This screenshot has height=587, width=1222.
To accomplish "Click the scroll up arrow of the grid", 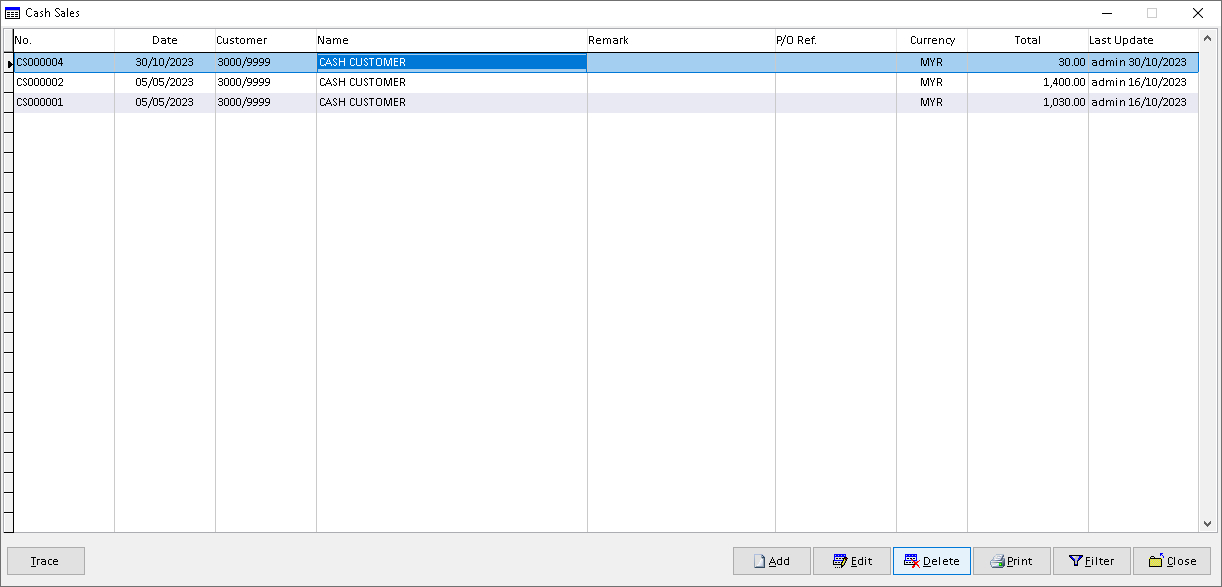I will pos(1207,41).
